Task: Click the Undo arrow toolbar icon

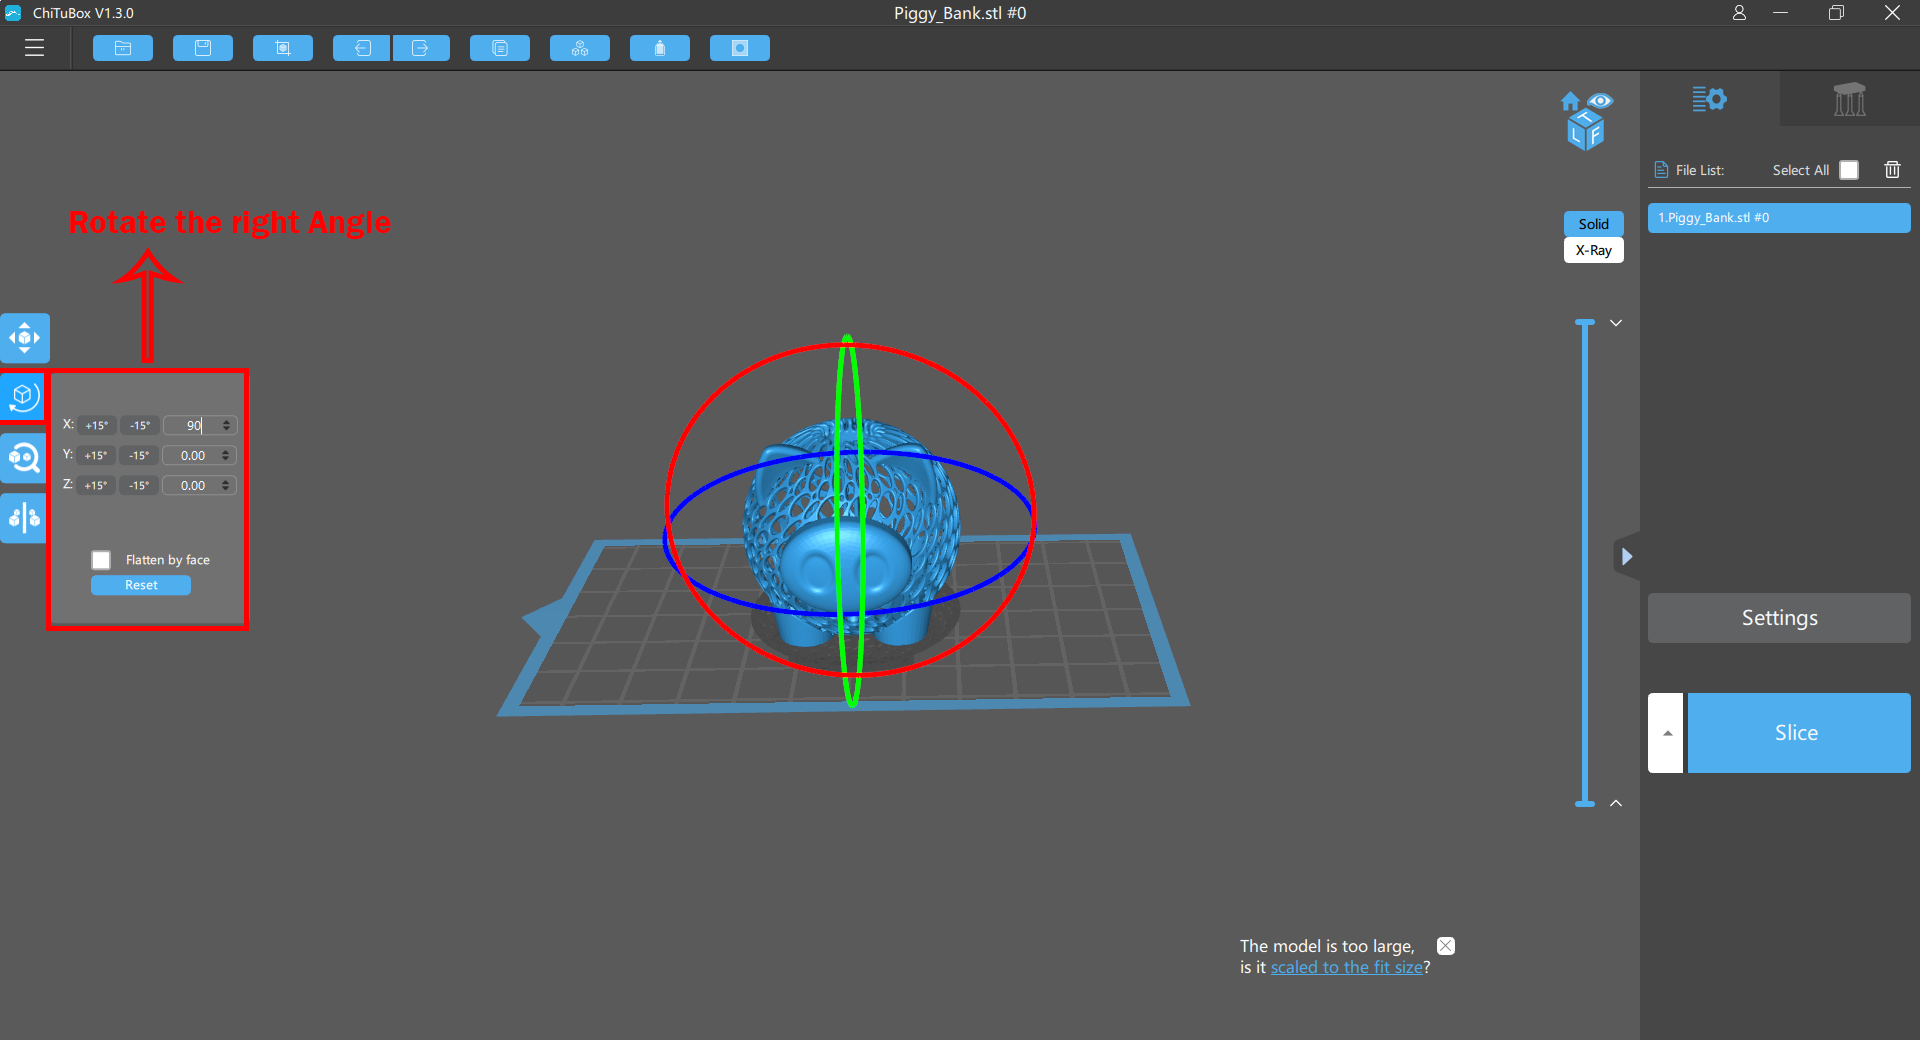Action: pyautogui.click(x=362, y=48)
